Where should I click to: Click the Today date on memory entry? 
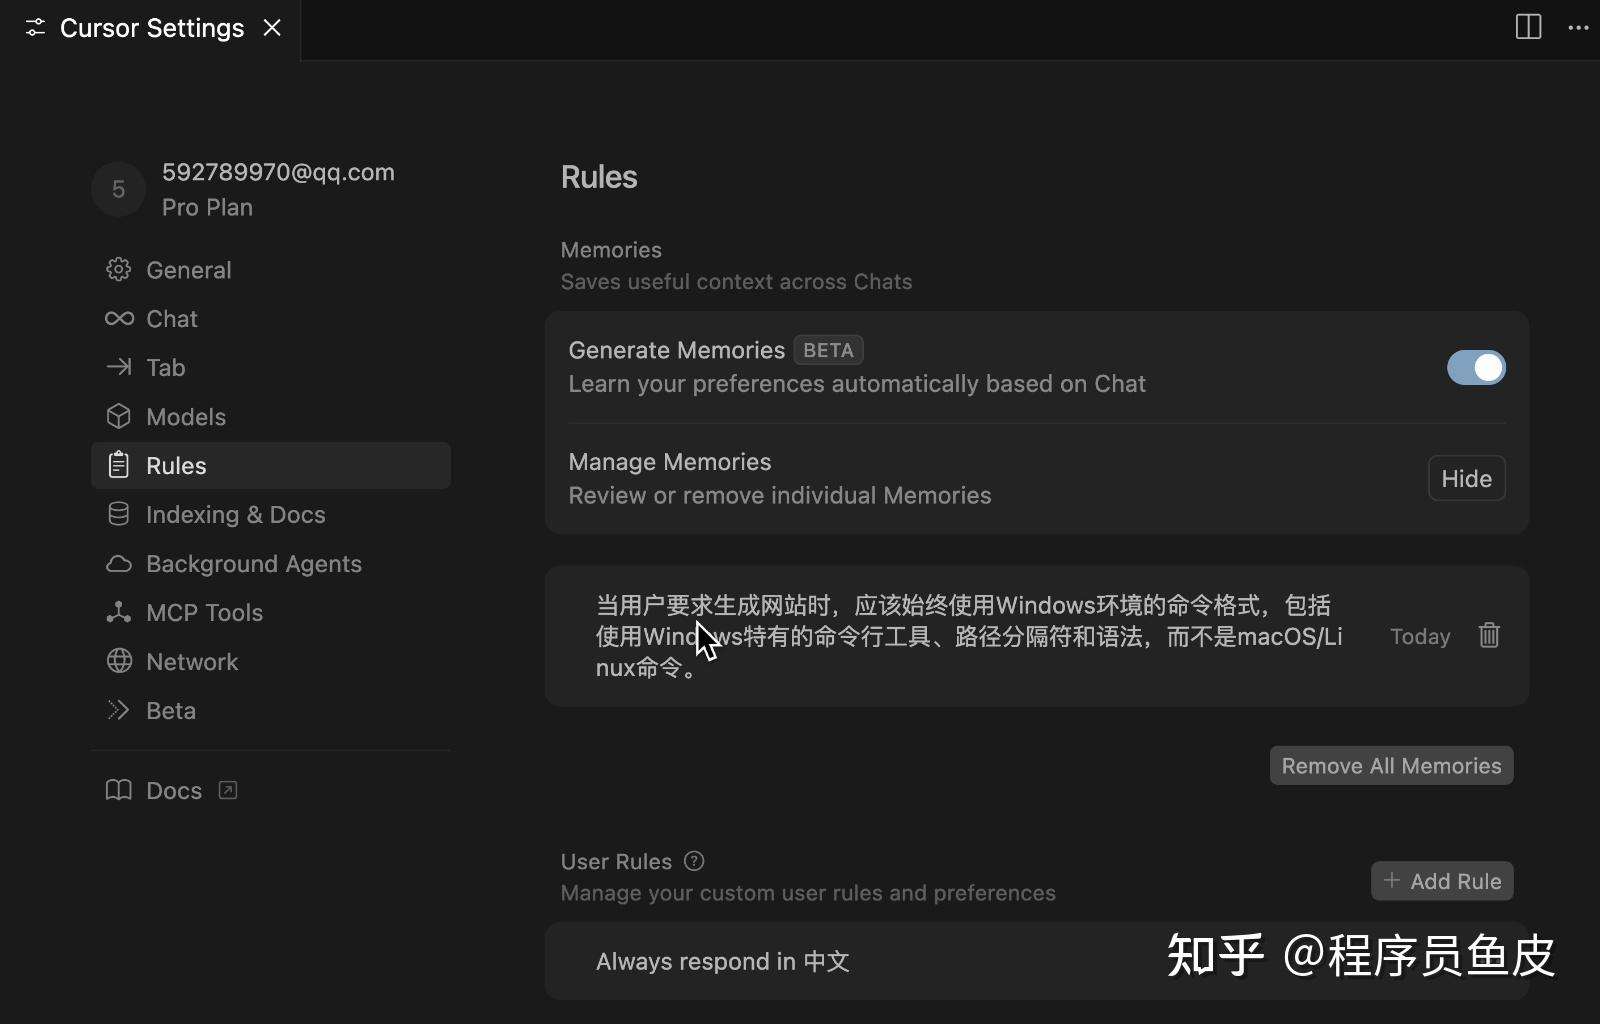coord(1420,637)
